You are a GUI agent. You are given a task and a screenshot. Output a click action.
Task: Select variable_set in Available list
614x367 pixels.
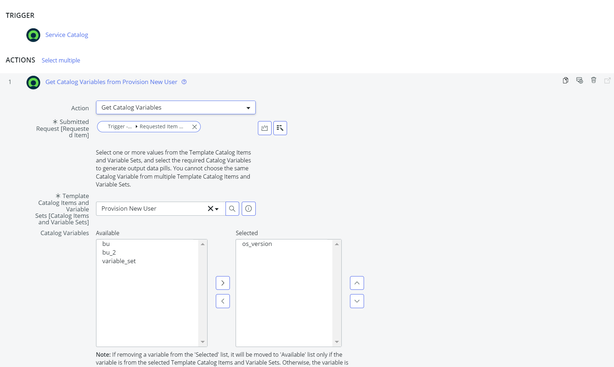click(119, 261)
